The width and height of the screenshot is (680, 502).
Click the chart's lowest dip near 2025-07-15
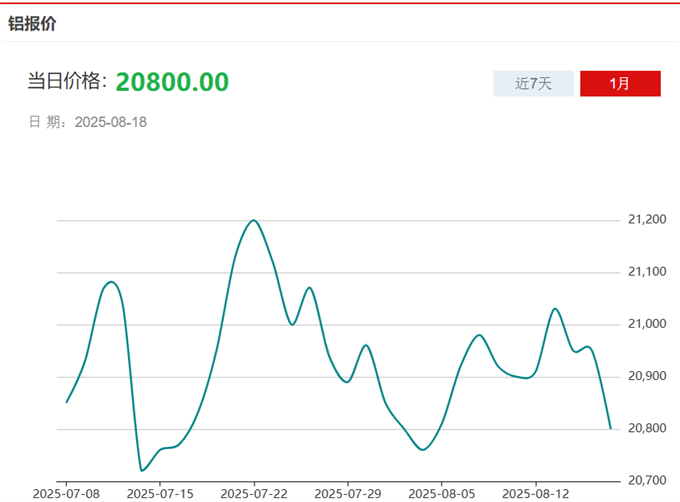[141, 470]
